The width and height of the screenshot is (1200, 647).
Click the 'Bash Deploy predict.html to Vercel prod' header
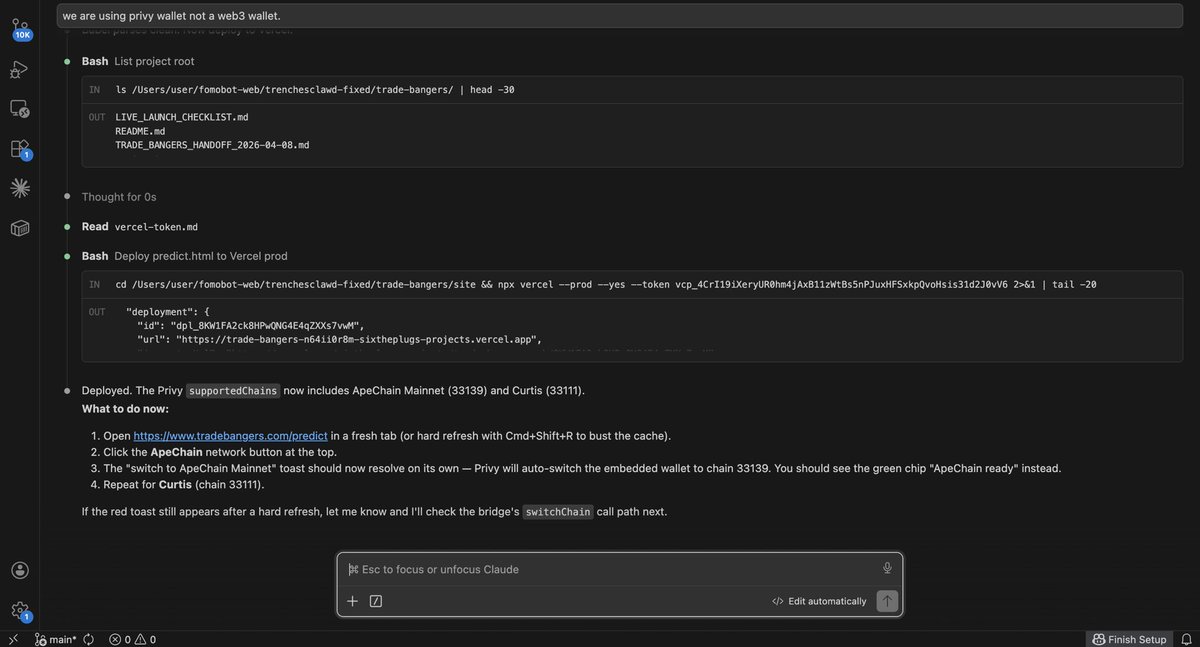click(x=184, y=256)
